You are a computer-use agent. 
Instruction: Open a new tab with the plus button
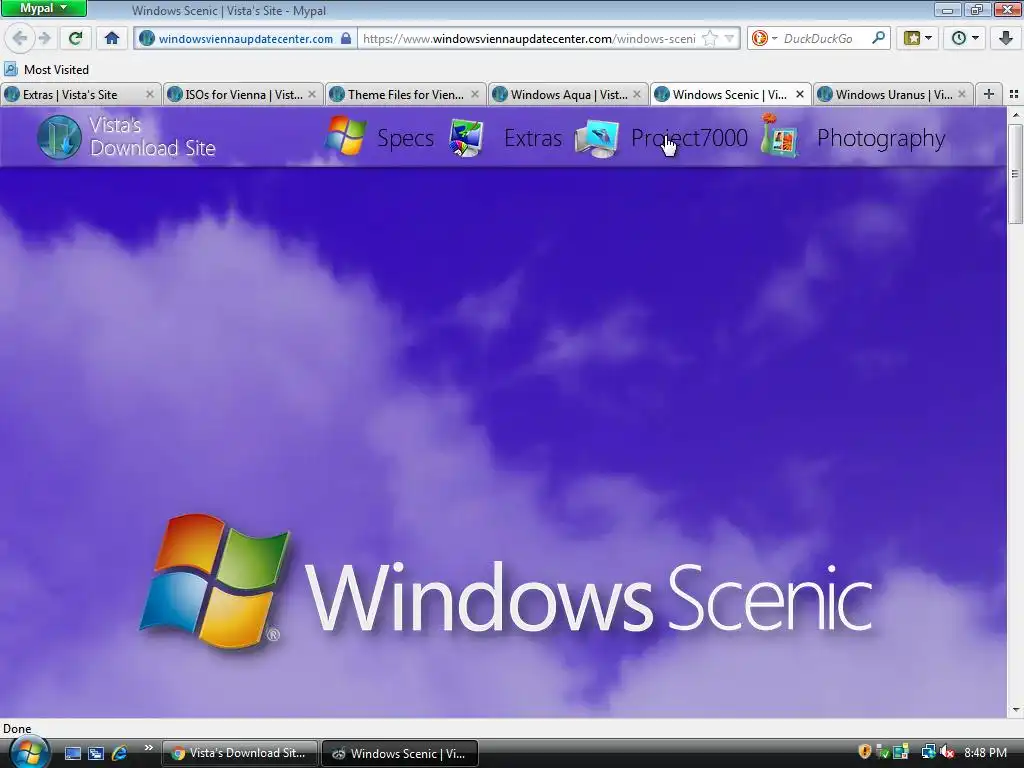coord(989,95)
